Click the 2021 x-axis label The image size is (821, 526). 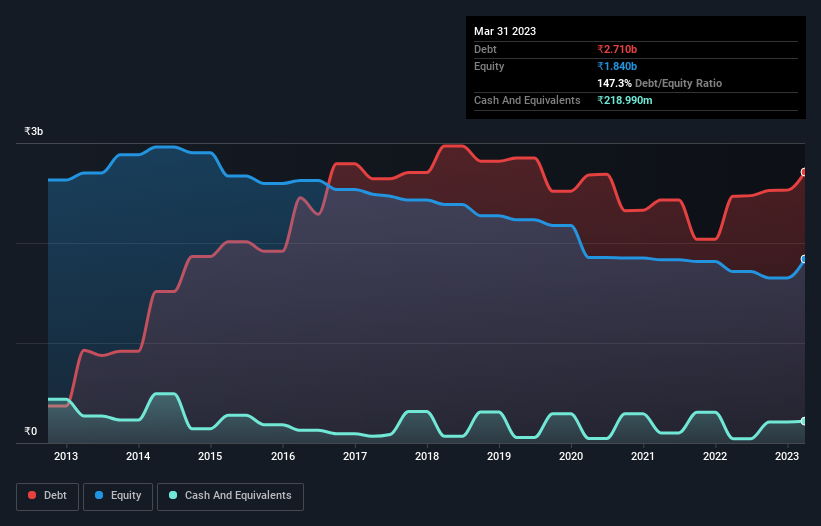pos(642,456)
